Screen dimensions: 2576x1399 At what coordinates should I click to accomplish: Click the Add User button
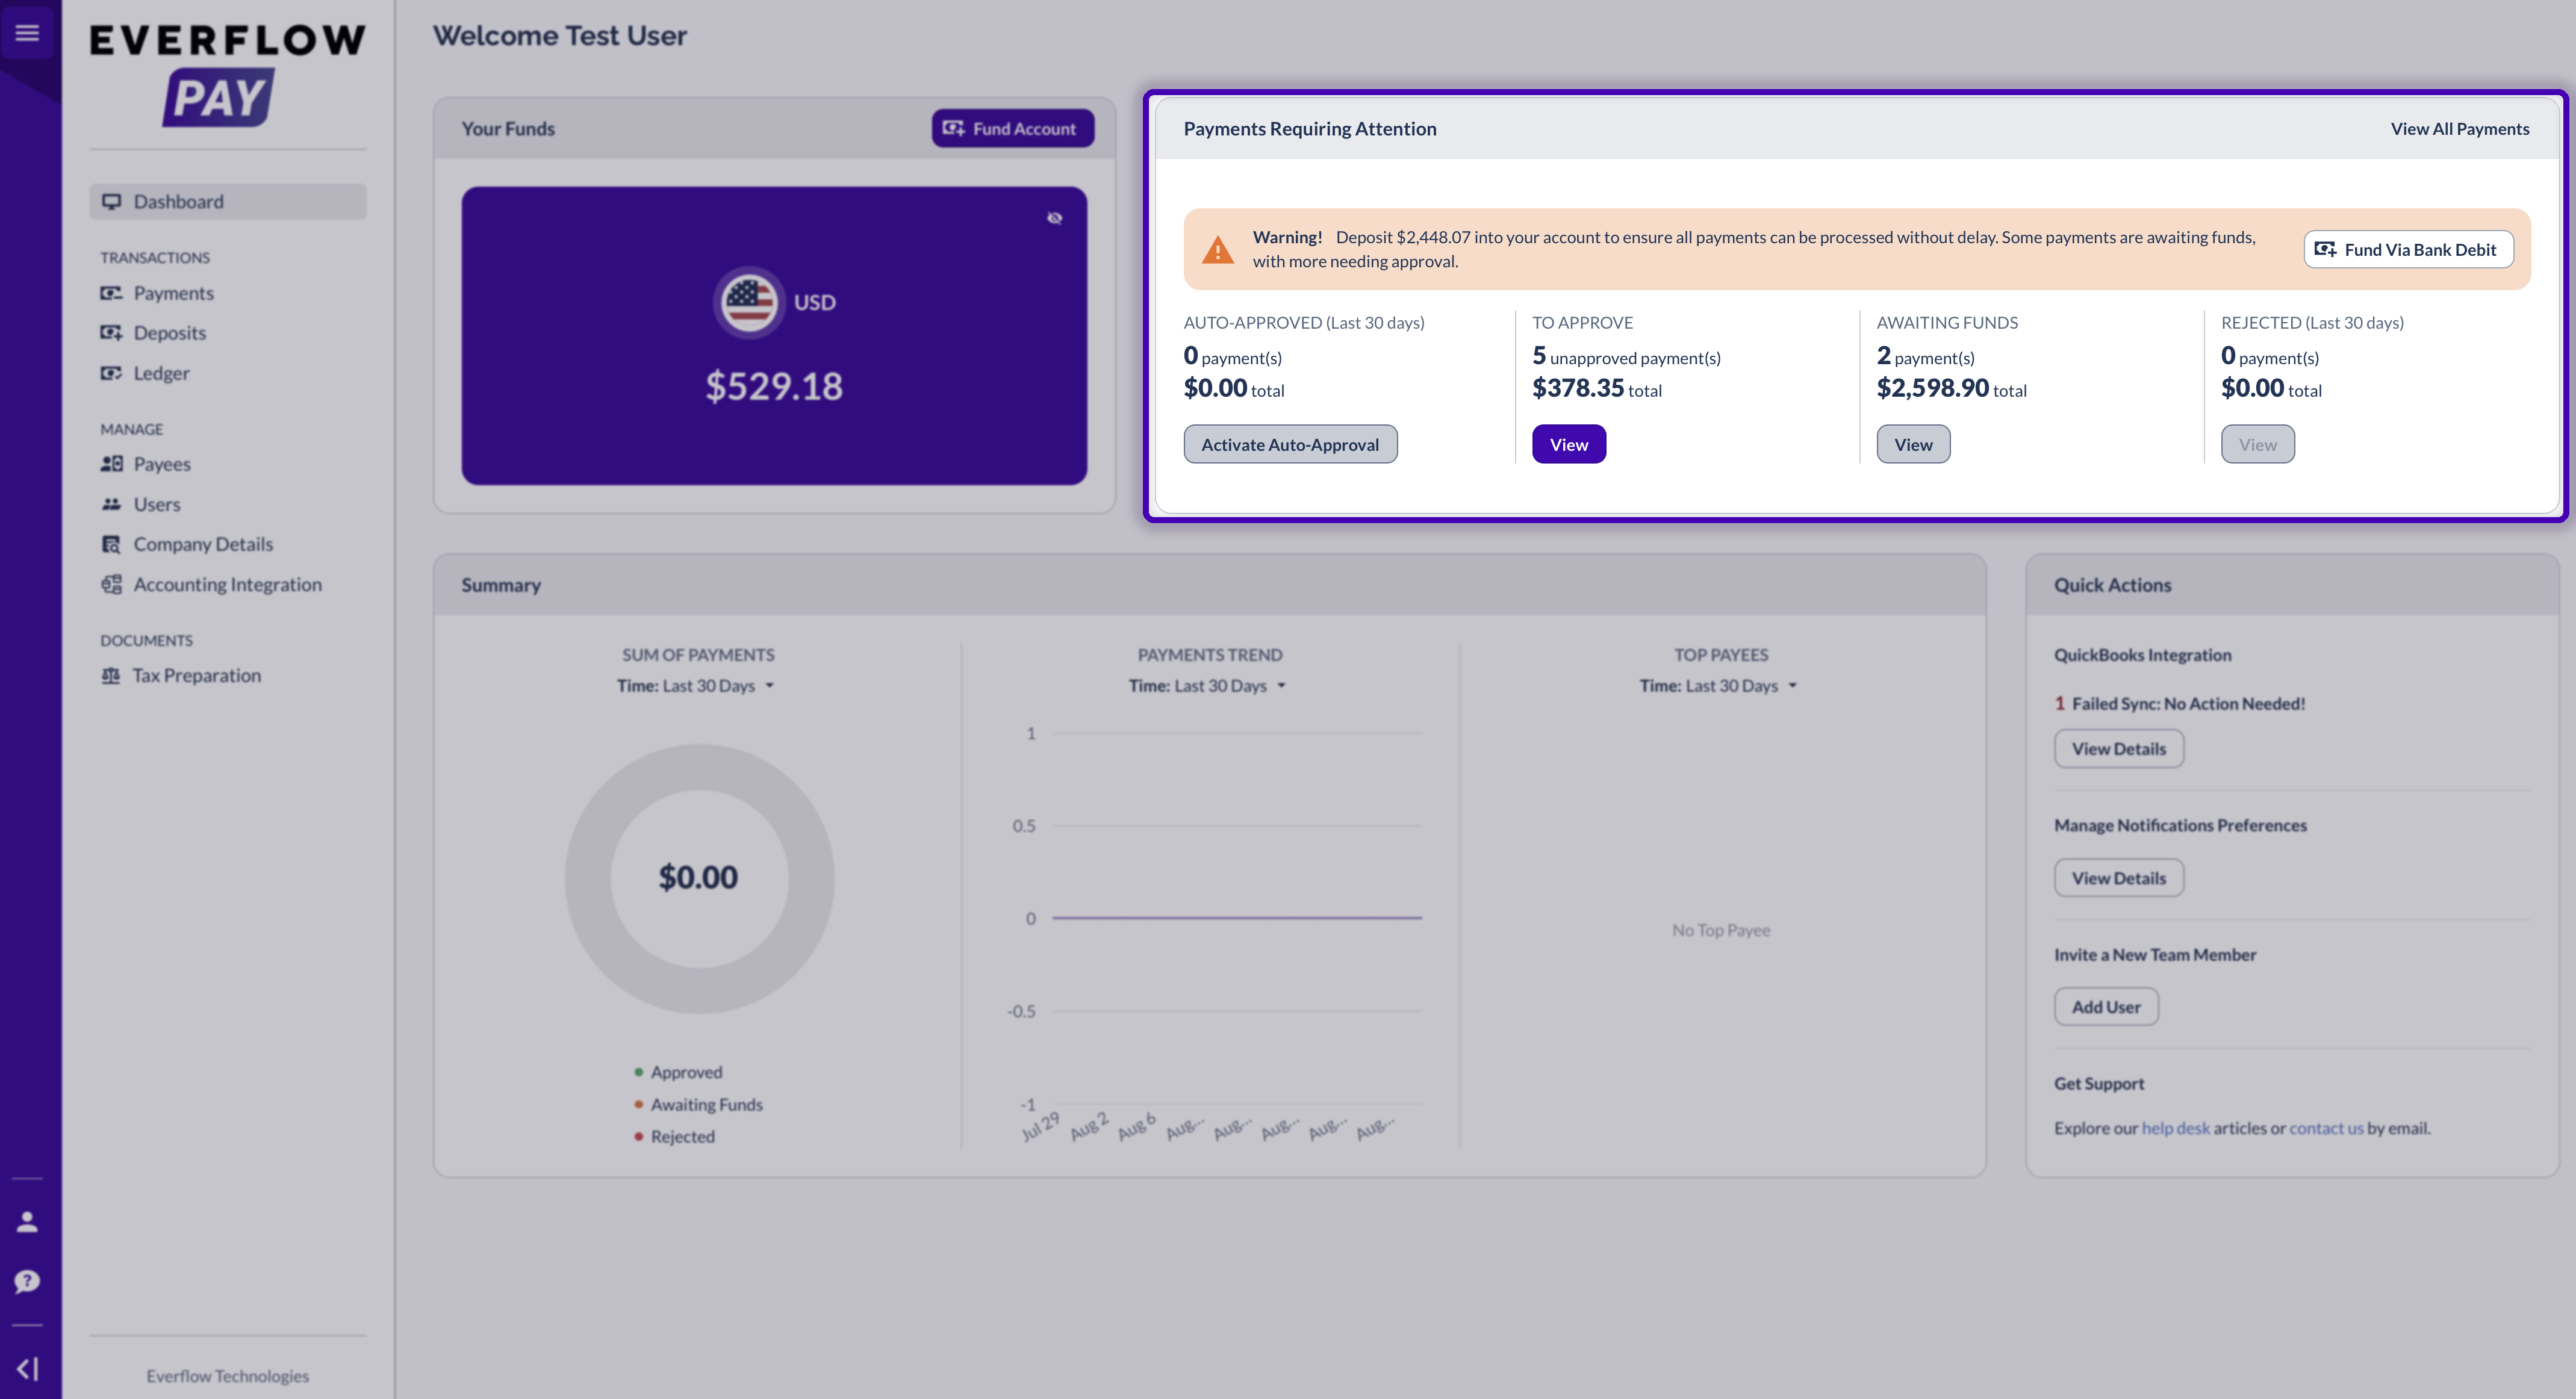click(2106, 1007)
